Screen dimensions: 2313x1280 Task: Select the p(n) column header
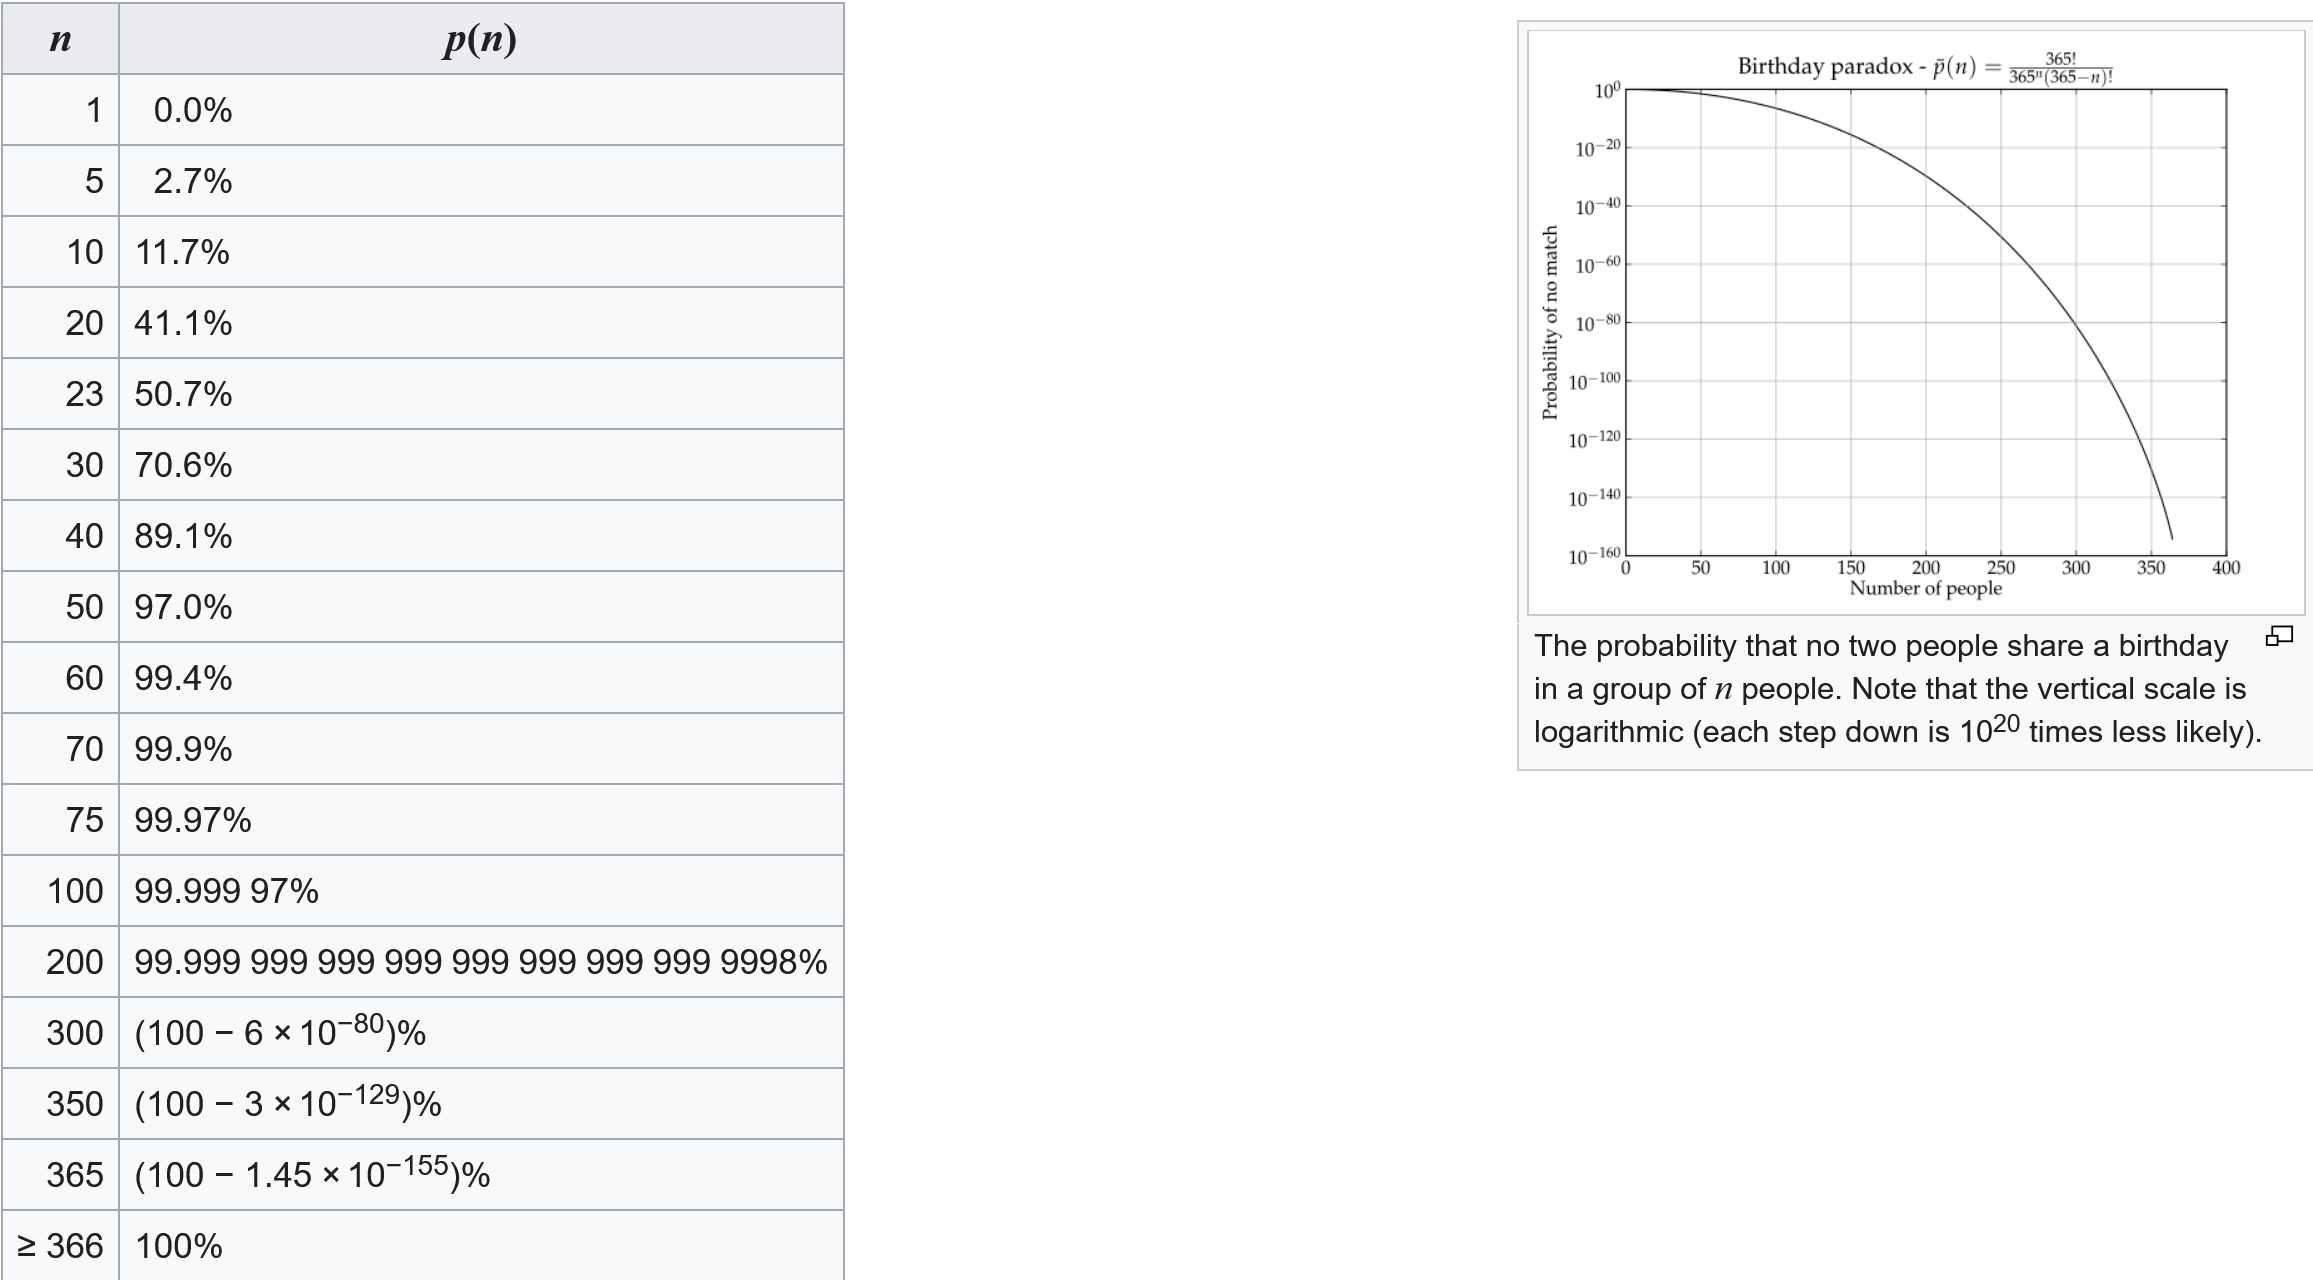click(481, 39)
